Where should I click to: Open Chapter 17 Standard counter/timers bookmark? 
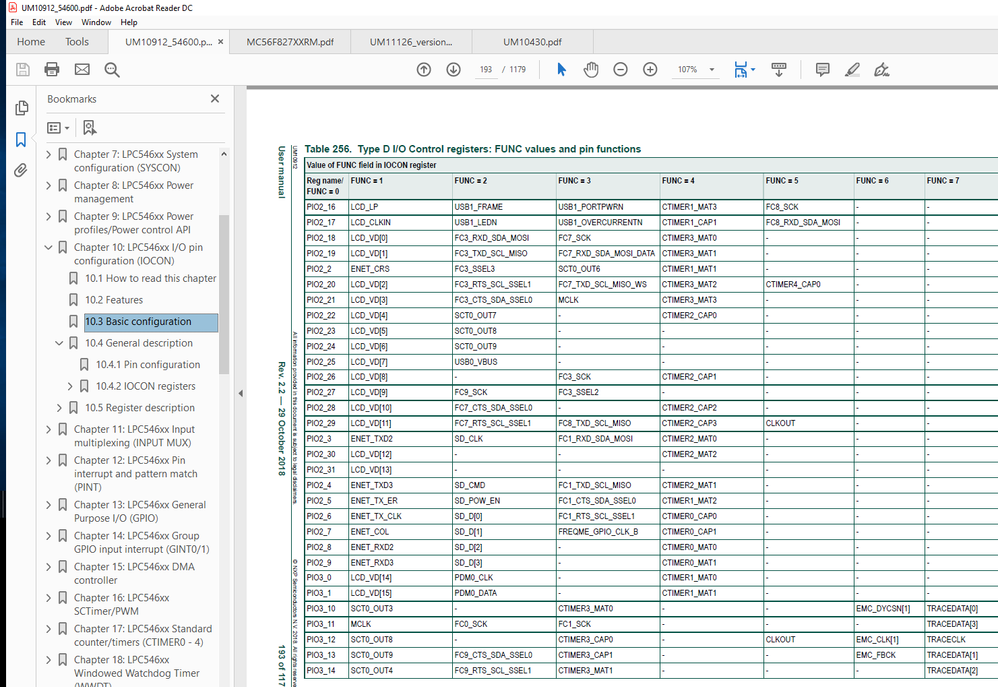[143, 635]
